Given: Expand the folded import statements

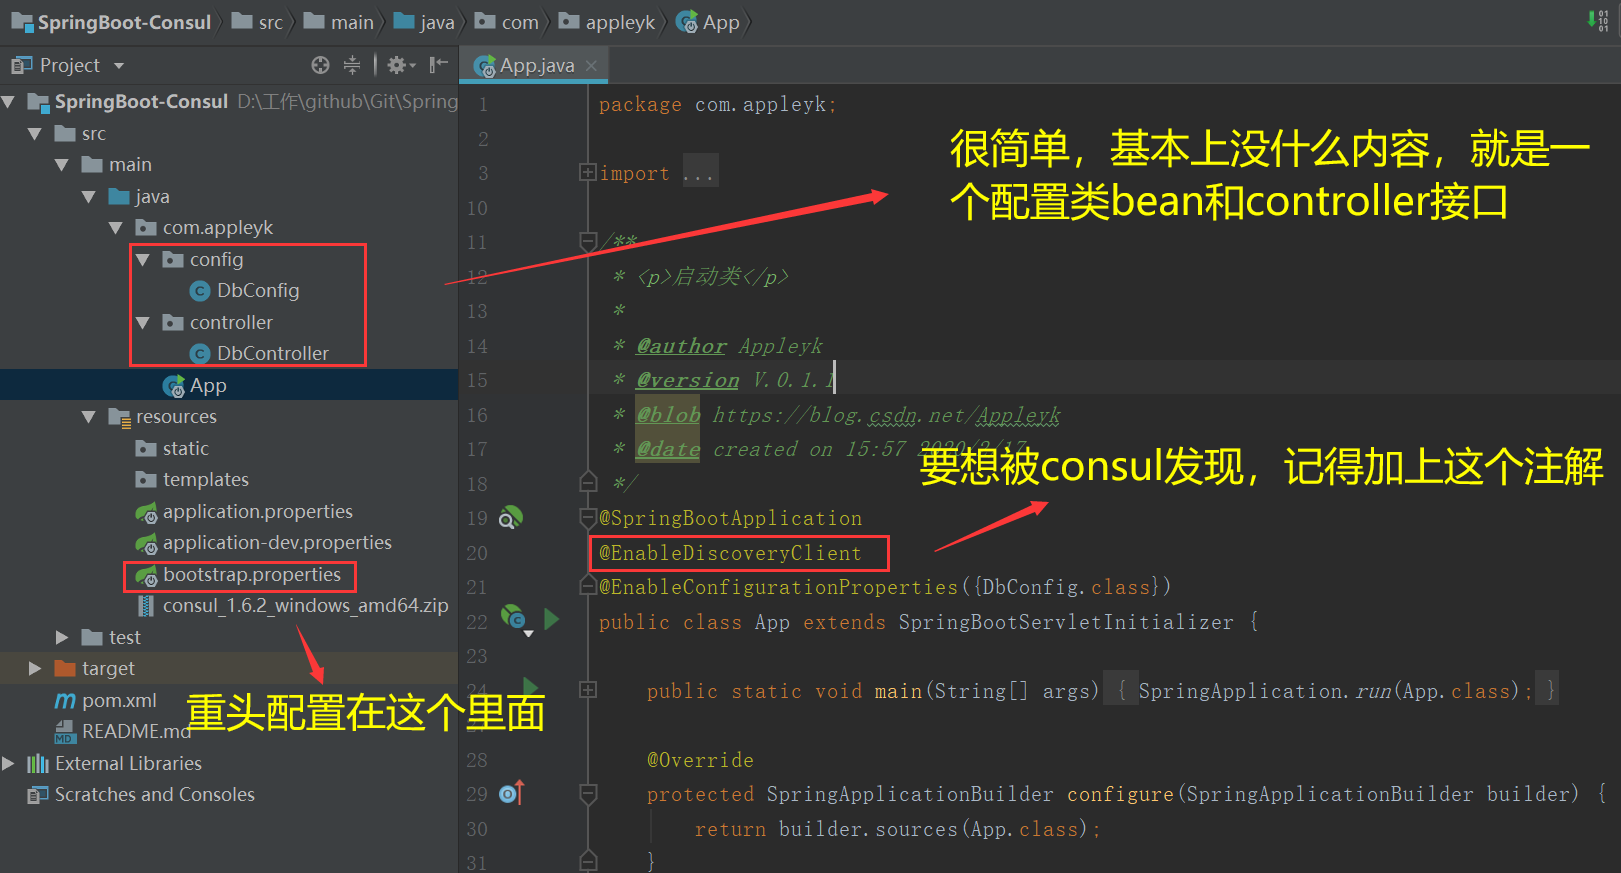Looking at the screenshot, I should click(588, 173).
